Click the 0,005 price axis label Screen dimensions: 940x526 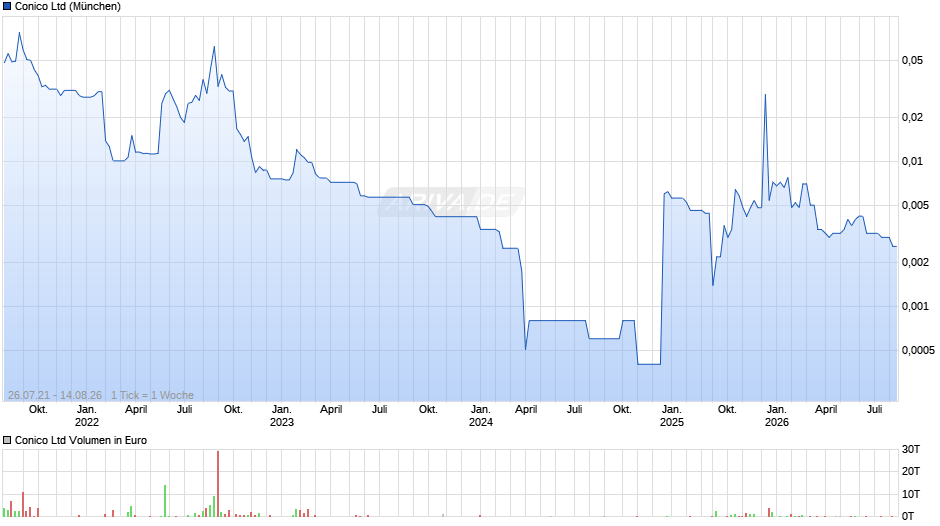click(915, 205)
